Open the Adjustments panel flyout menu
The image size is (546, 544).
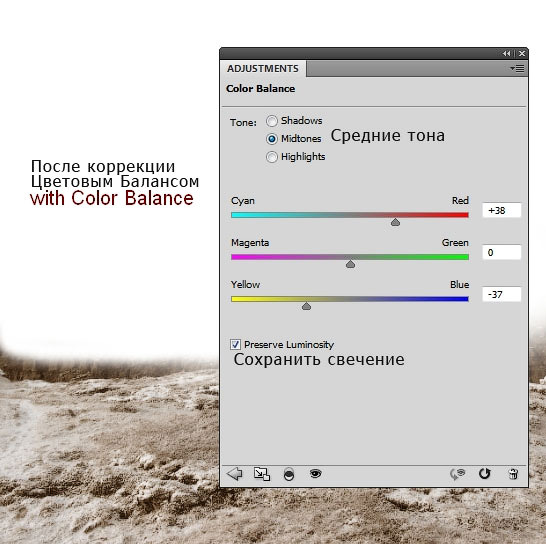coord(517,68)
